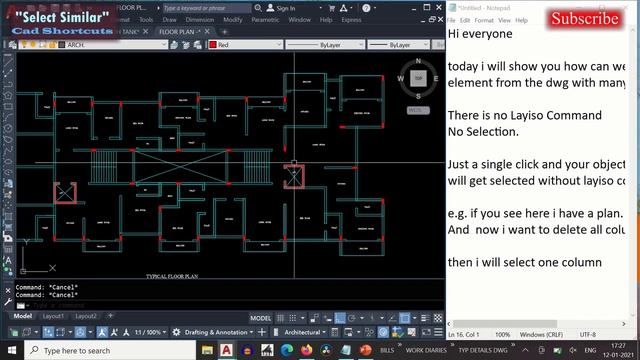Toggle the lock icon of ARCH layer
640x360 pixels.
[52, 45]
